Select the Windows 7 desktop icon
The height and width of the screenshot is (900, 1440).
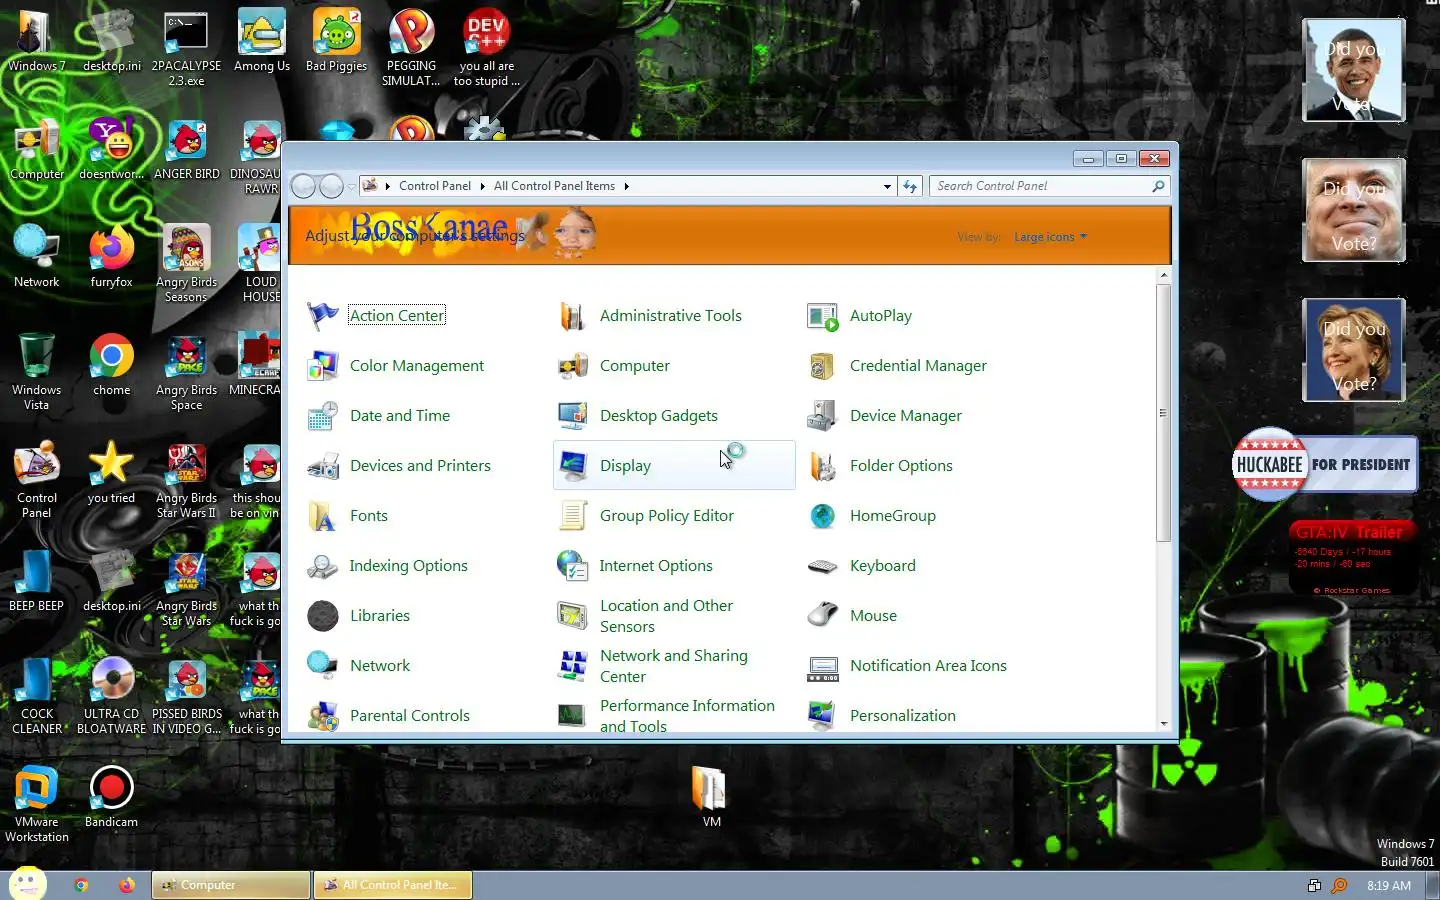tap(37, 40)
